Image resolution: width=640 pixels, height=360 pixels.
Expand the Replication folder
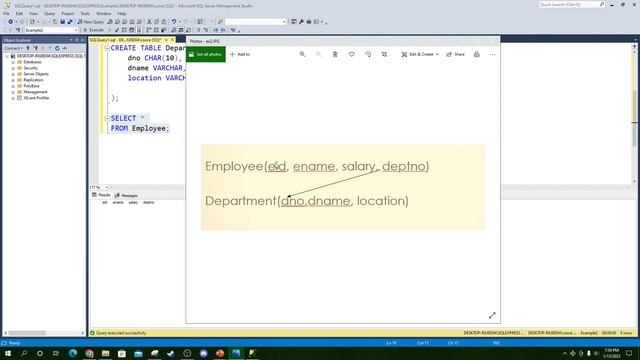pyautogui.click(x=13, y=80)
